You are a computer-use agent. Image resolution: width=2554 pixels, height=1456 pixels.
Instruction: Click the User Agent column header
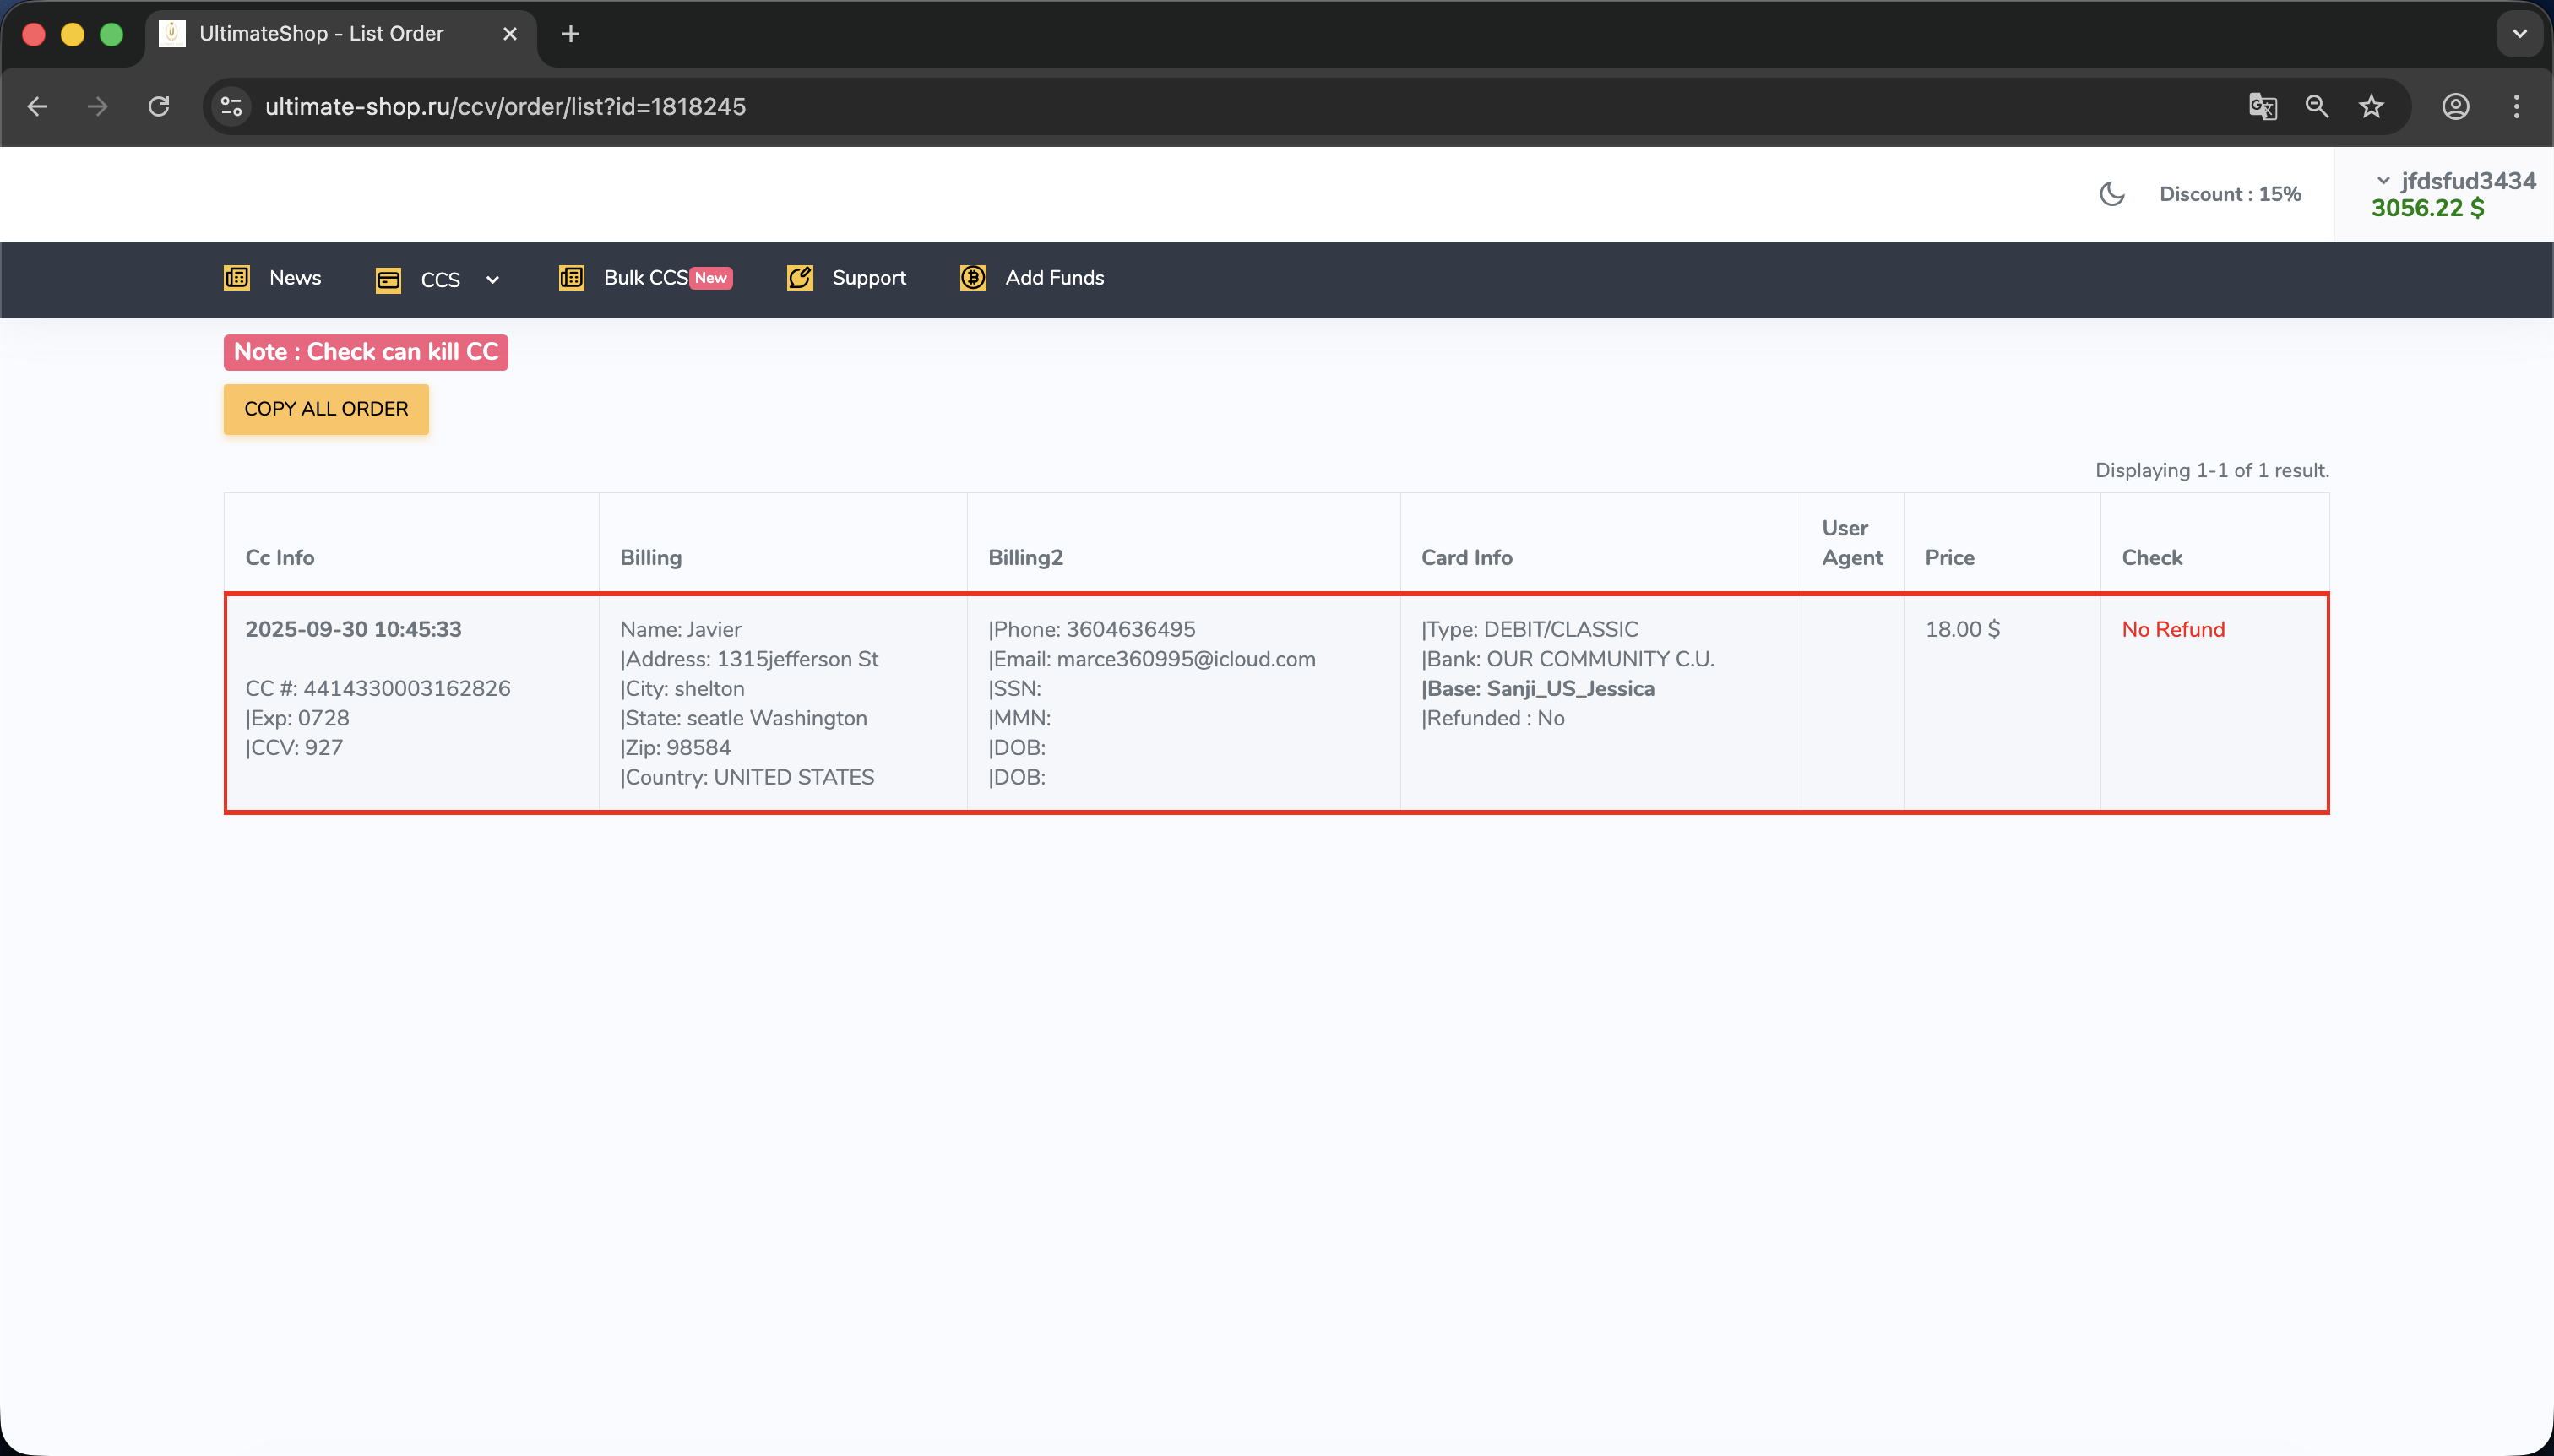click(x=1852, y=543)
